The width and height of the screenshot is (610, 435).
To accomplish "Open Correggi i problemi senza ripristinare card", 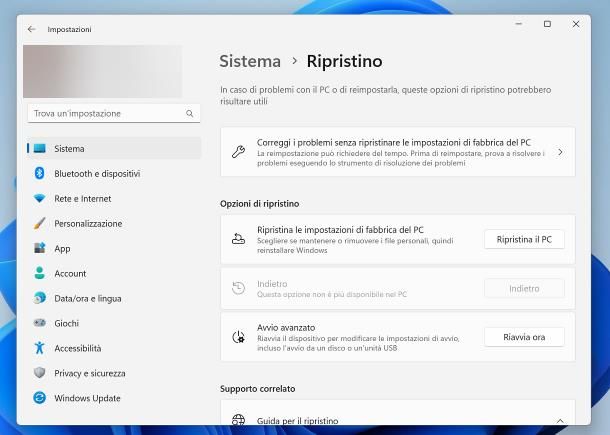I will point(398,152).
